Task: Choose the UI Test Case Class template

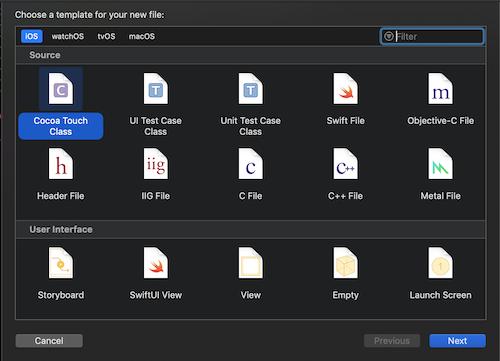Action: click(x=156, y=103)
